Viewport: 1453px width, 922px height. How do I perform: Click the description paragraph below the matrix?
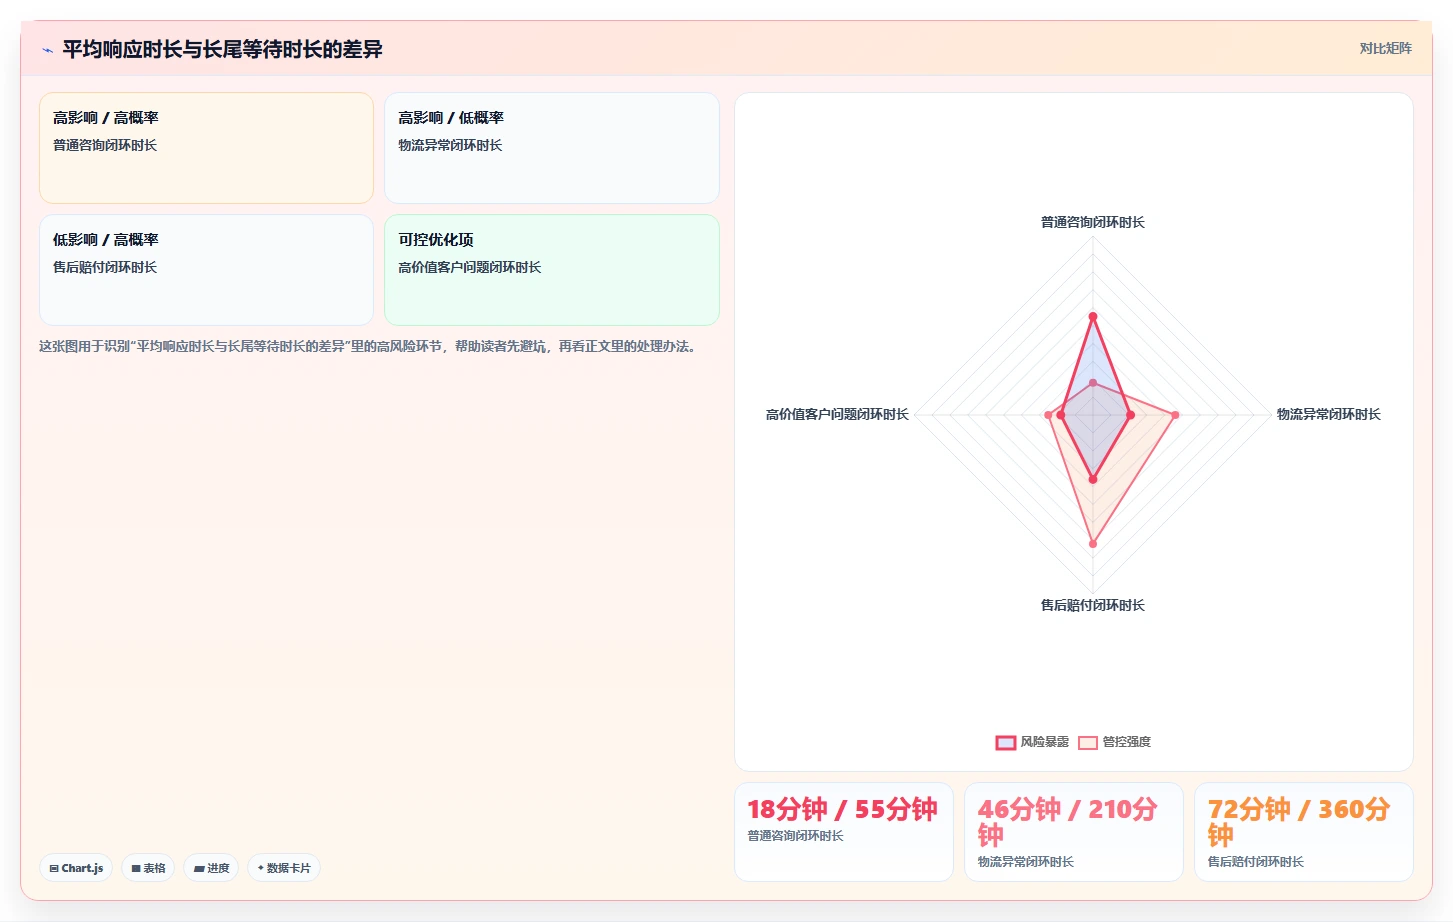point(369,346)
